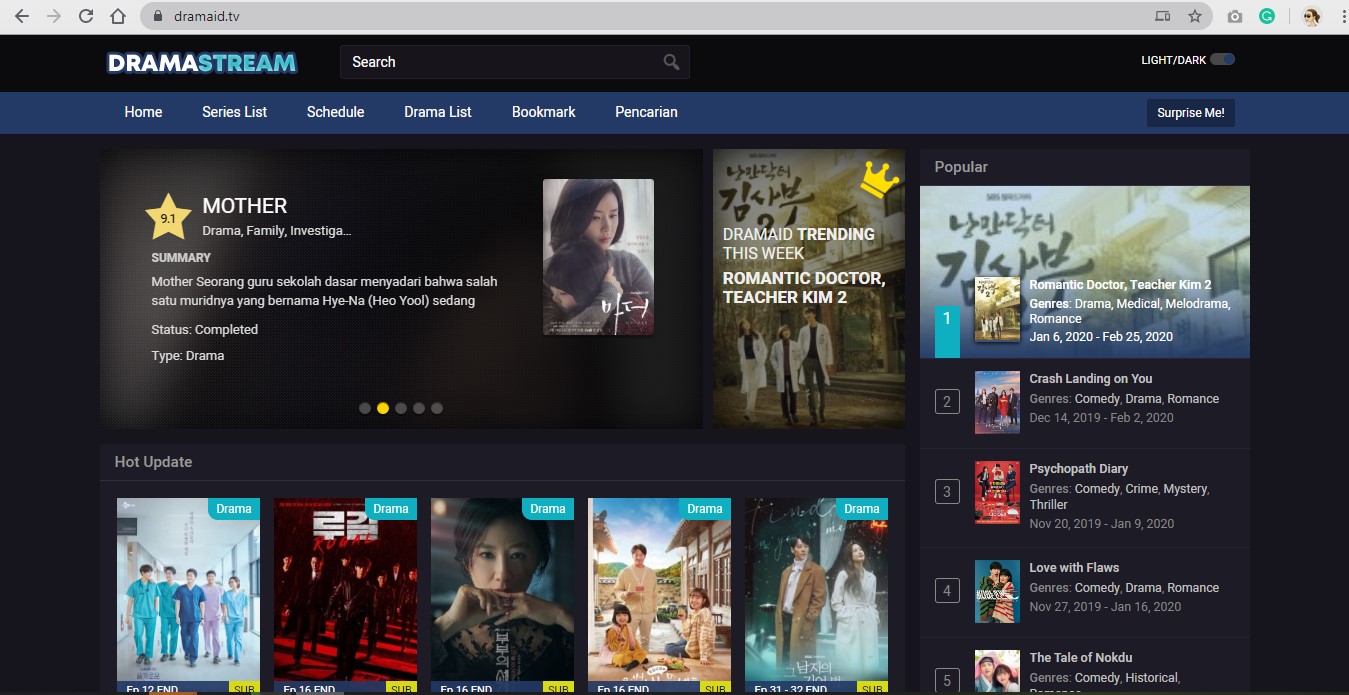Open family picnic poster Ep 16 END
1349x695 pixels.
(x=659, y=596)
